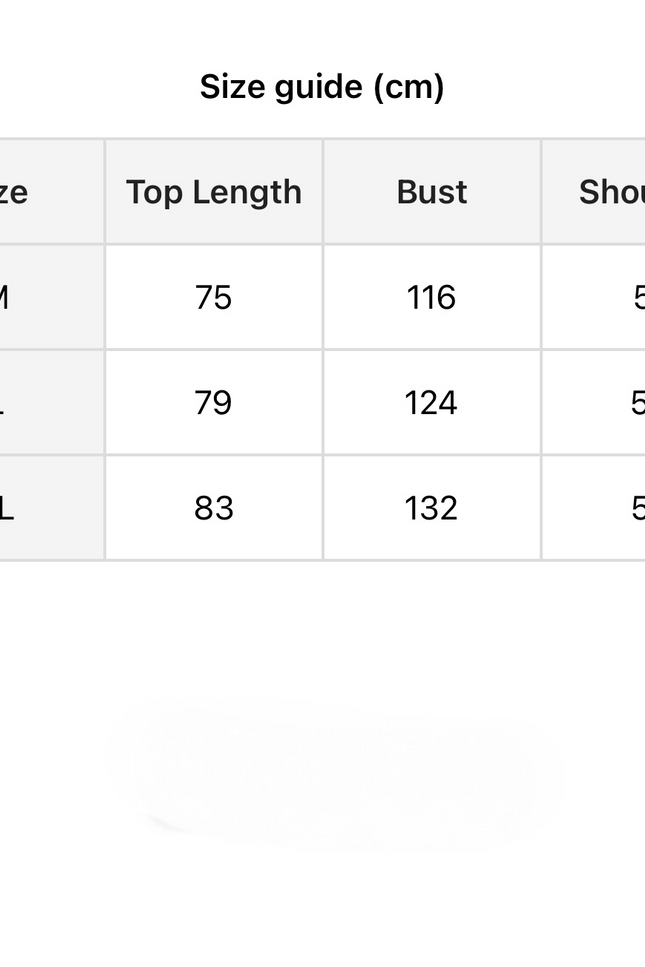Select the 75 Top Length value
The width and height of the screenshot is (645, 967).
(x=214, y=297)
